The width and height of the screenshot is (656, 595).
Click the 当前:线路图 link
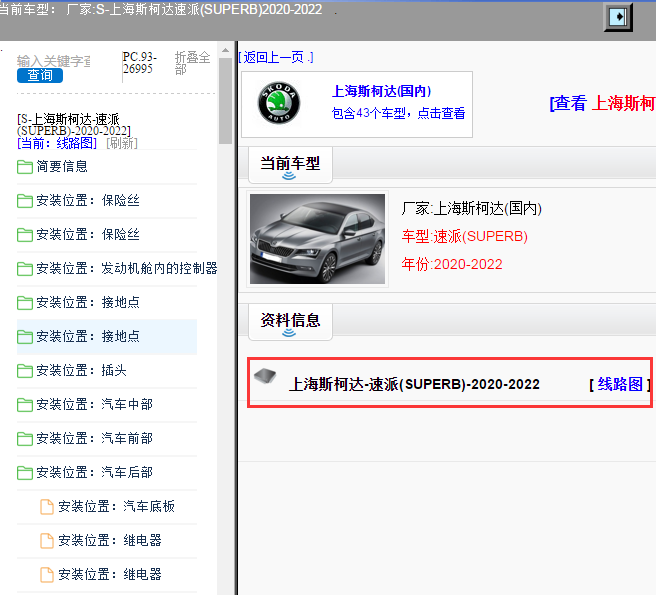click(57, 143)
